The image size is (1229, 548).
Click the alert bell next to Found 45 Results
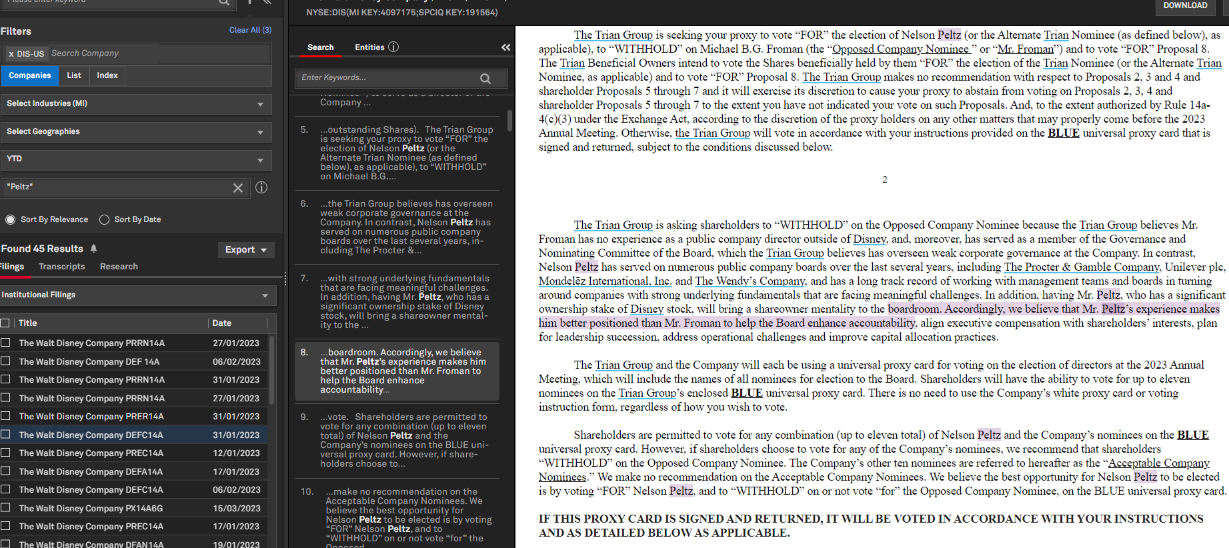[94, 249]
